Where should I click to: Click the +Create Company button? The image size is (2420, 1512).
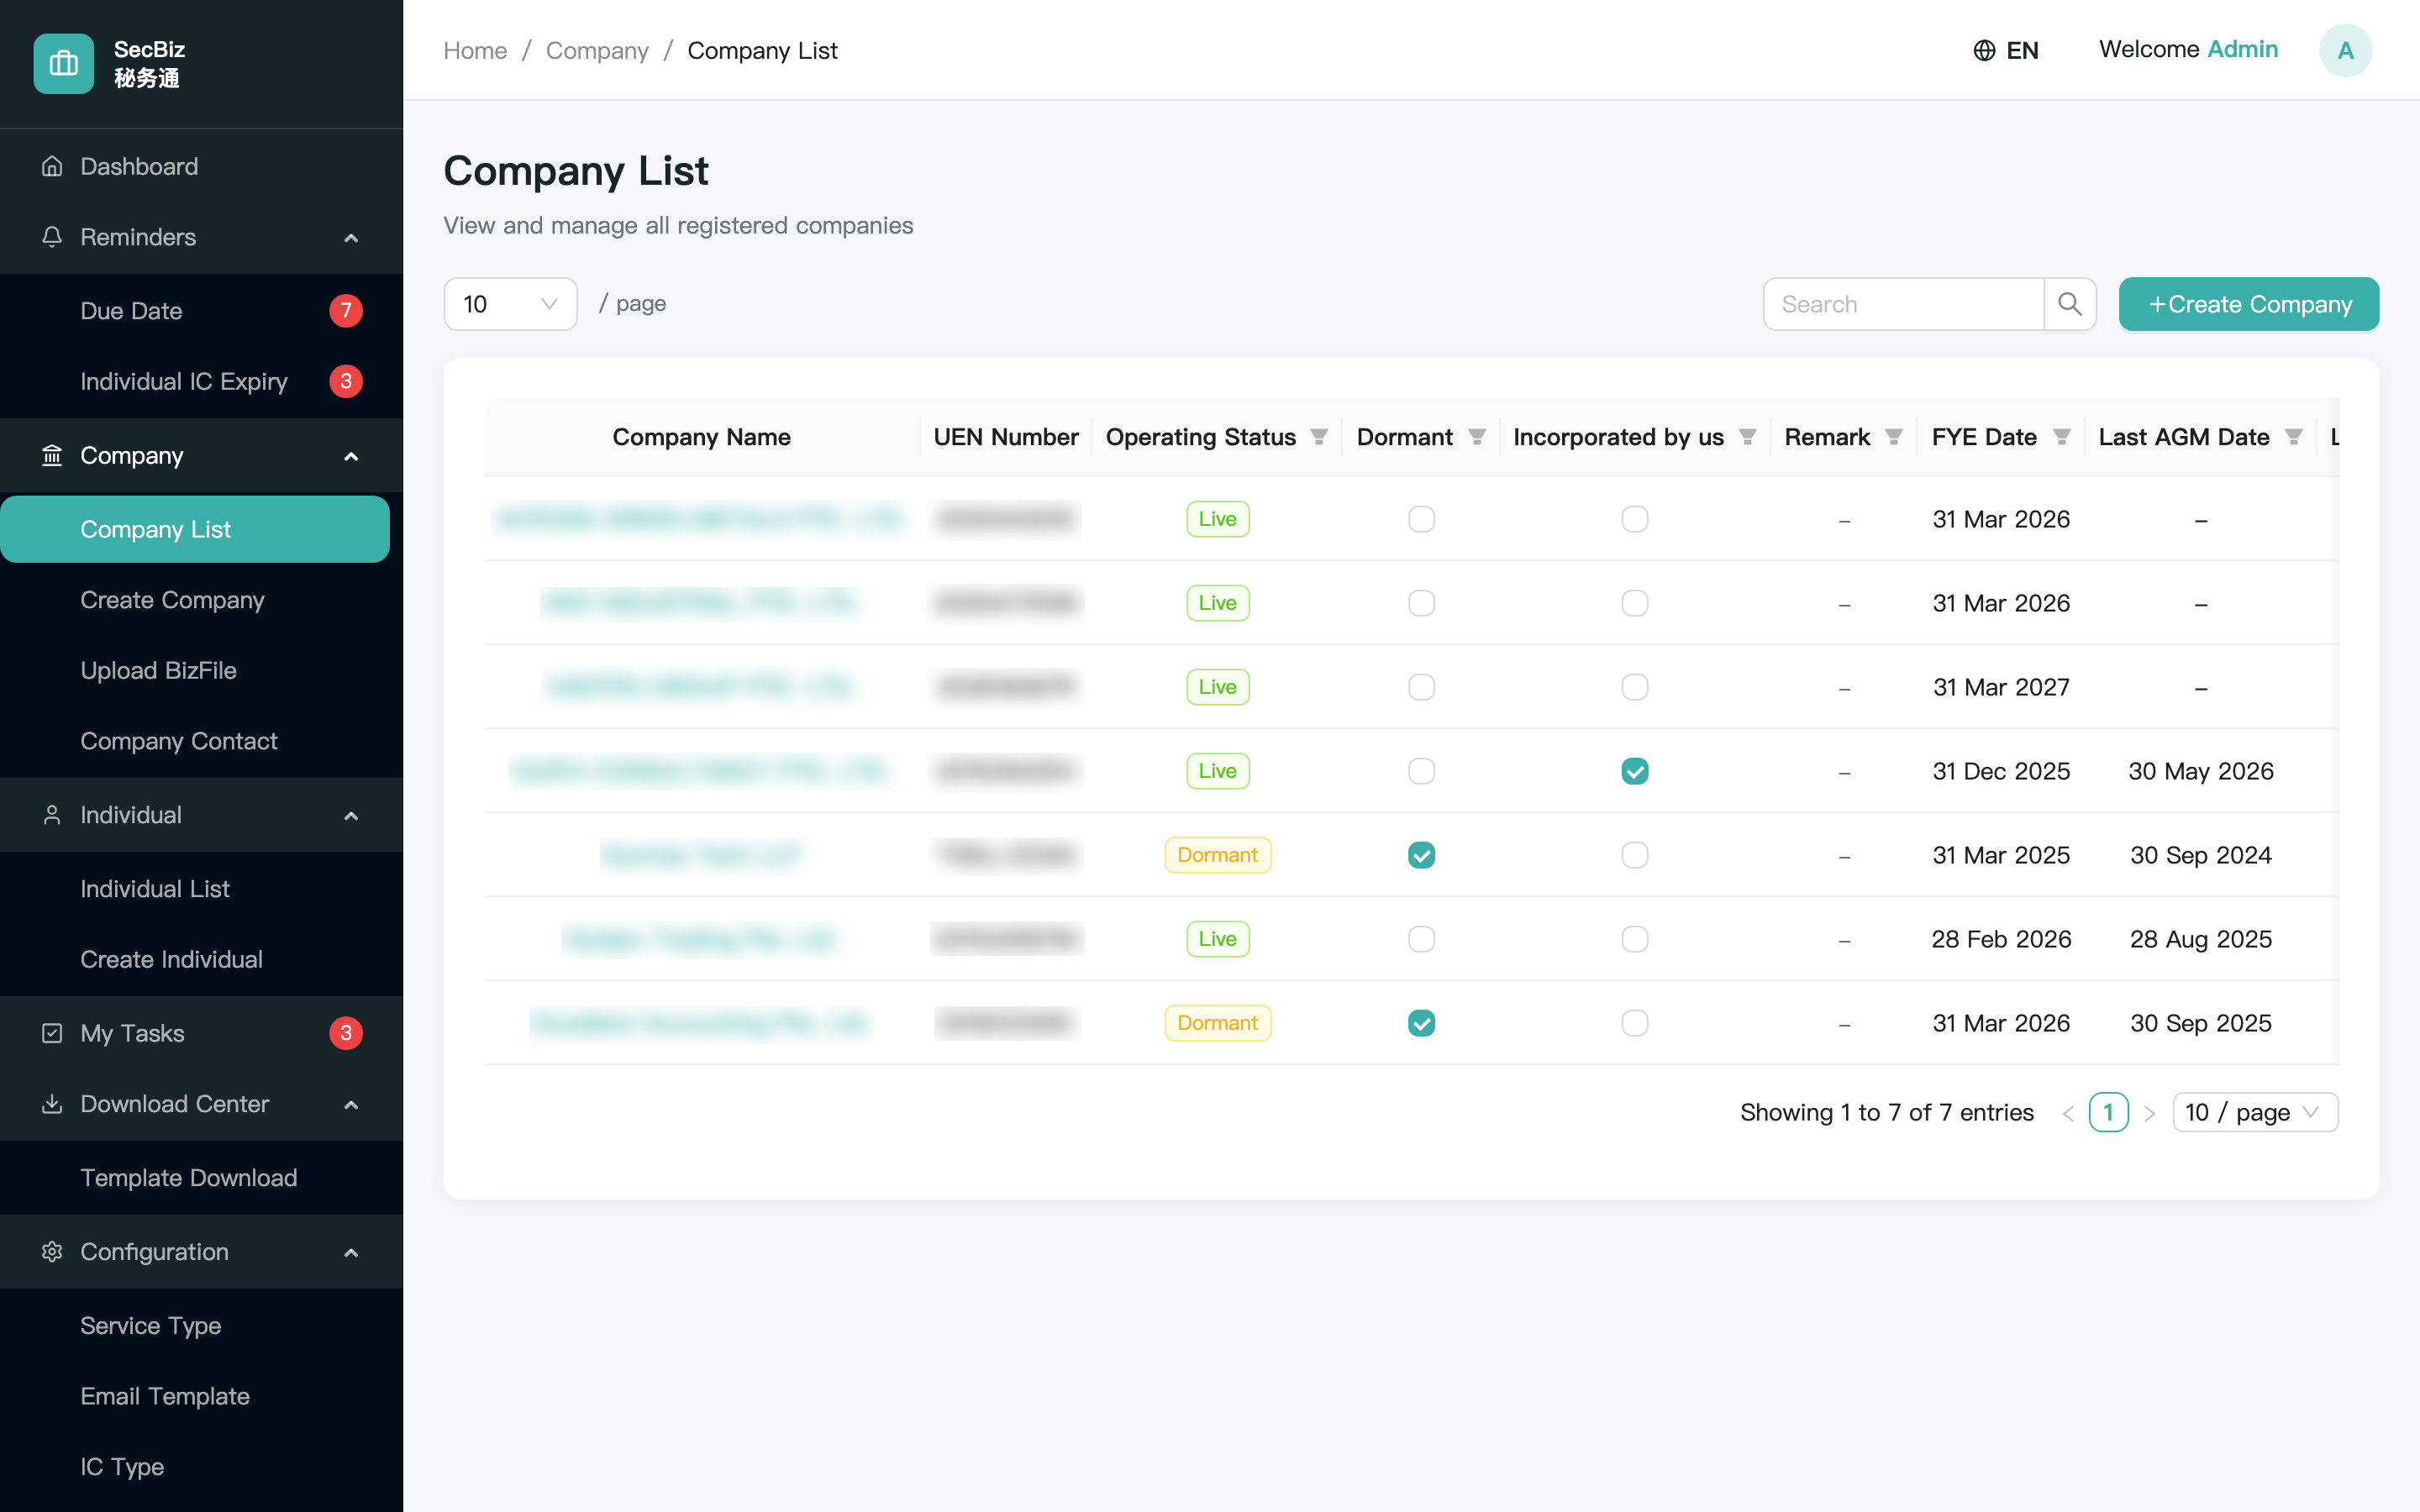click(x=2249, y=304)
